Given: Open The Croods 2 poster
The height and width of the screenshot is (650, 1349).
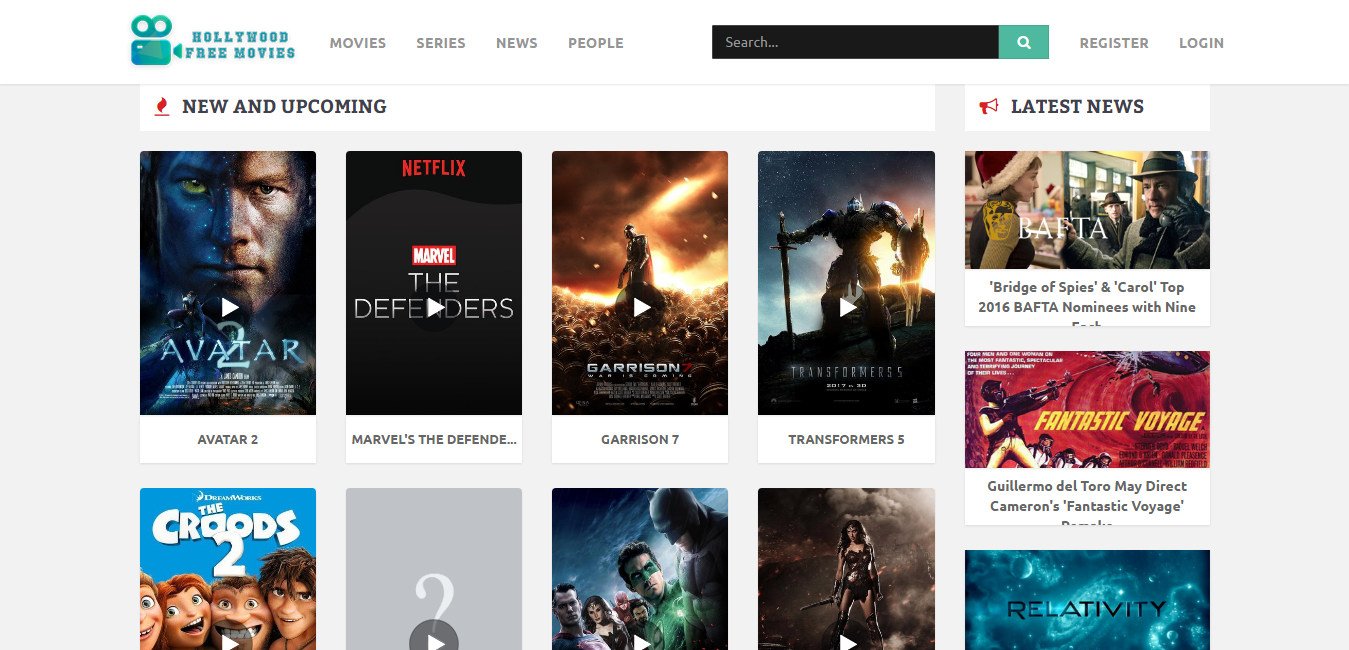Looking at the screenshot, I should point(228,569).
